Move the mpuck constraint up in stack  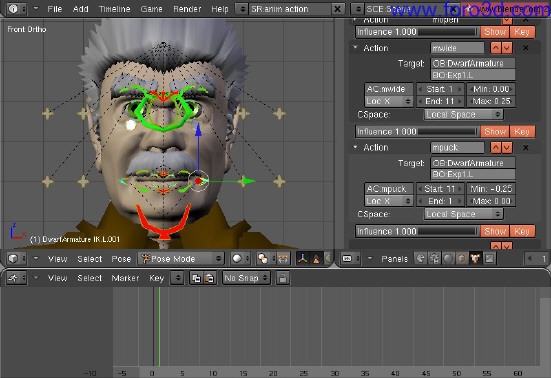click(x=496, y=148)
